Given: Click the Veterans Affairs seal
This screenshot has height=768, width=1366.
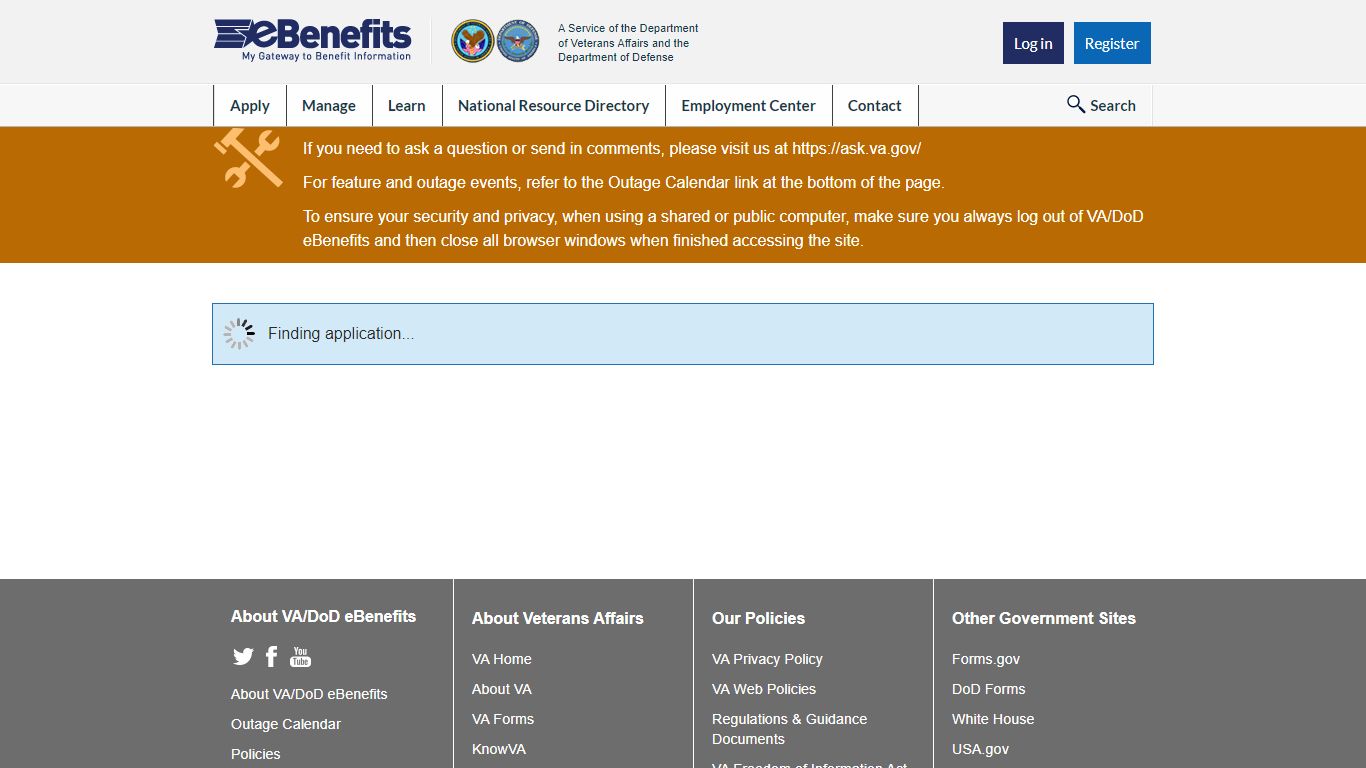Looking at the screenshot, I should point(472,41).
